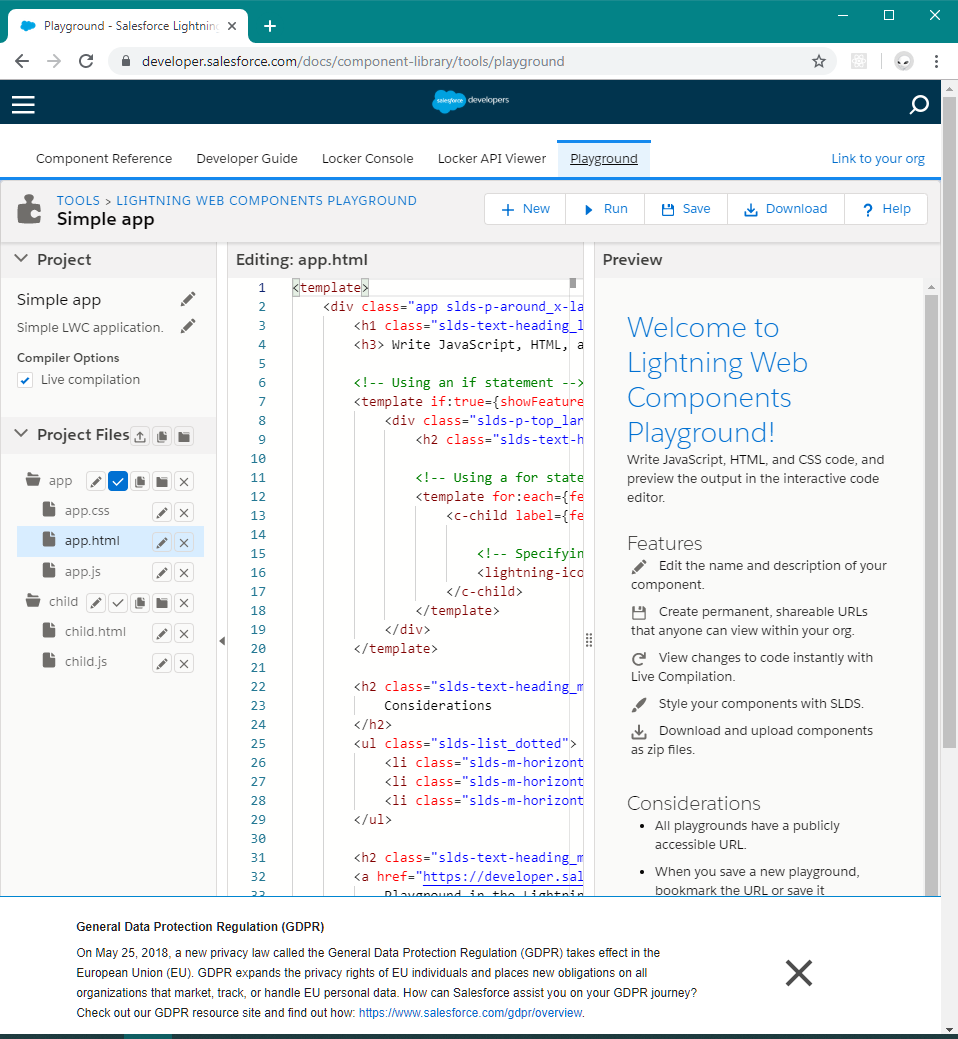
Task: Click the upload icon beside Project Files
Action: coord(140,436)
